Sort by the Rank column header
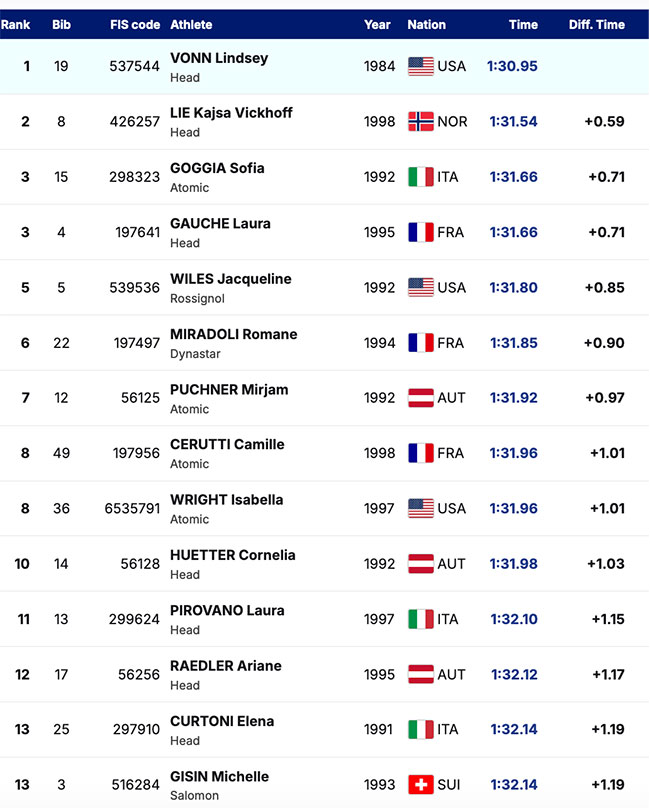The image size is (650, 808). pyautogui.click(x=16, y=25)
